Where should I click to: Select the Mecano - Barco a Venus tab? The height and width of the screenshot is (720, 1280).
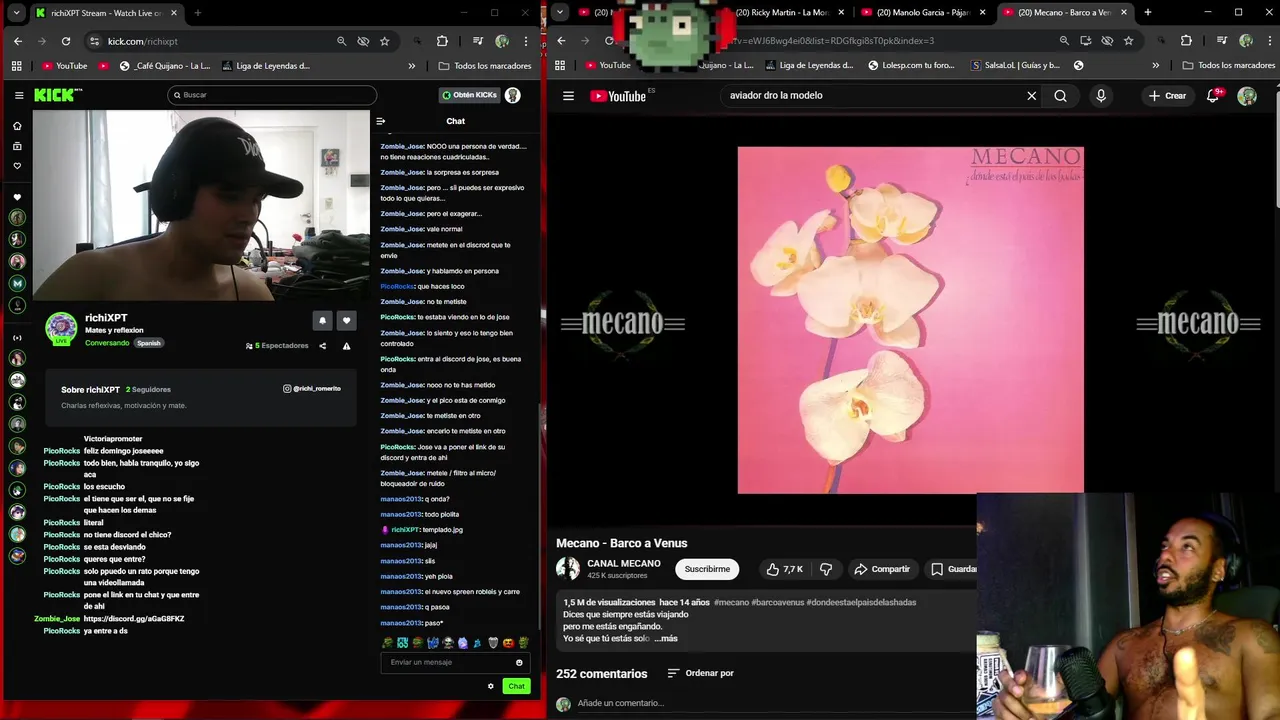tap(1062, 13)
